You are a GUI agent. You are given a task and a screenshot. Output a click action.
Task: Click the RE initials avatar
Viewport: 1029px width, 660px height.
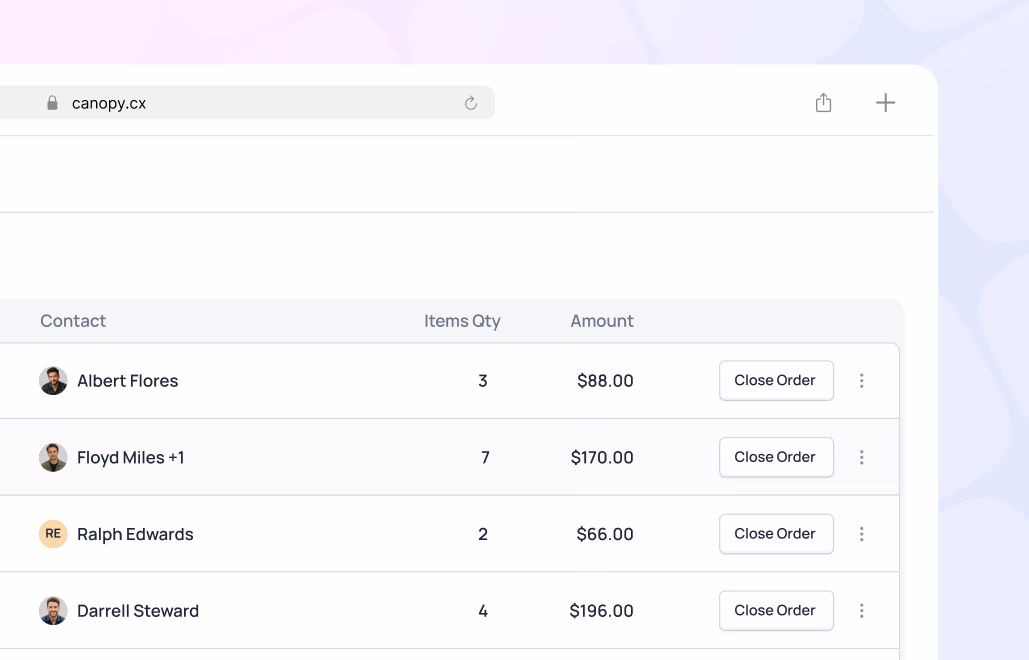click(53, 534)
